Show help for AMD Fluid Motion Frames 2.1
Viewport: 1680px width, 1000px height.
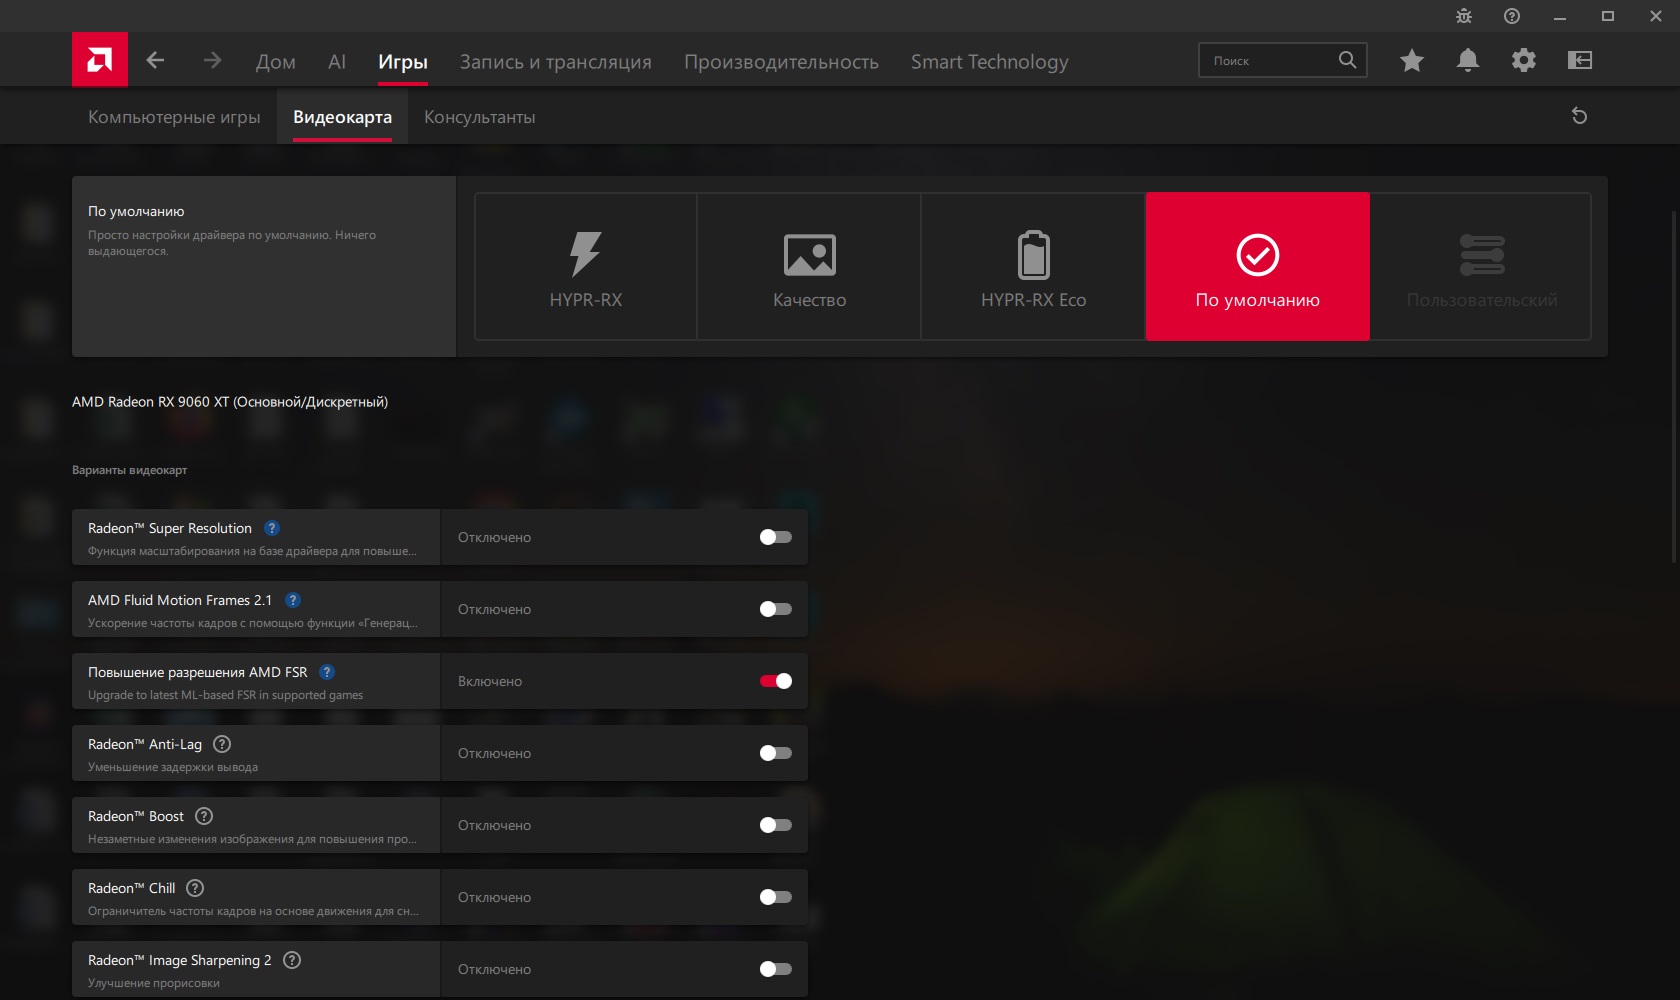293,600
